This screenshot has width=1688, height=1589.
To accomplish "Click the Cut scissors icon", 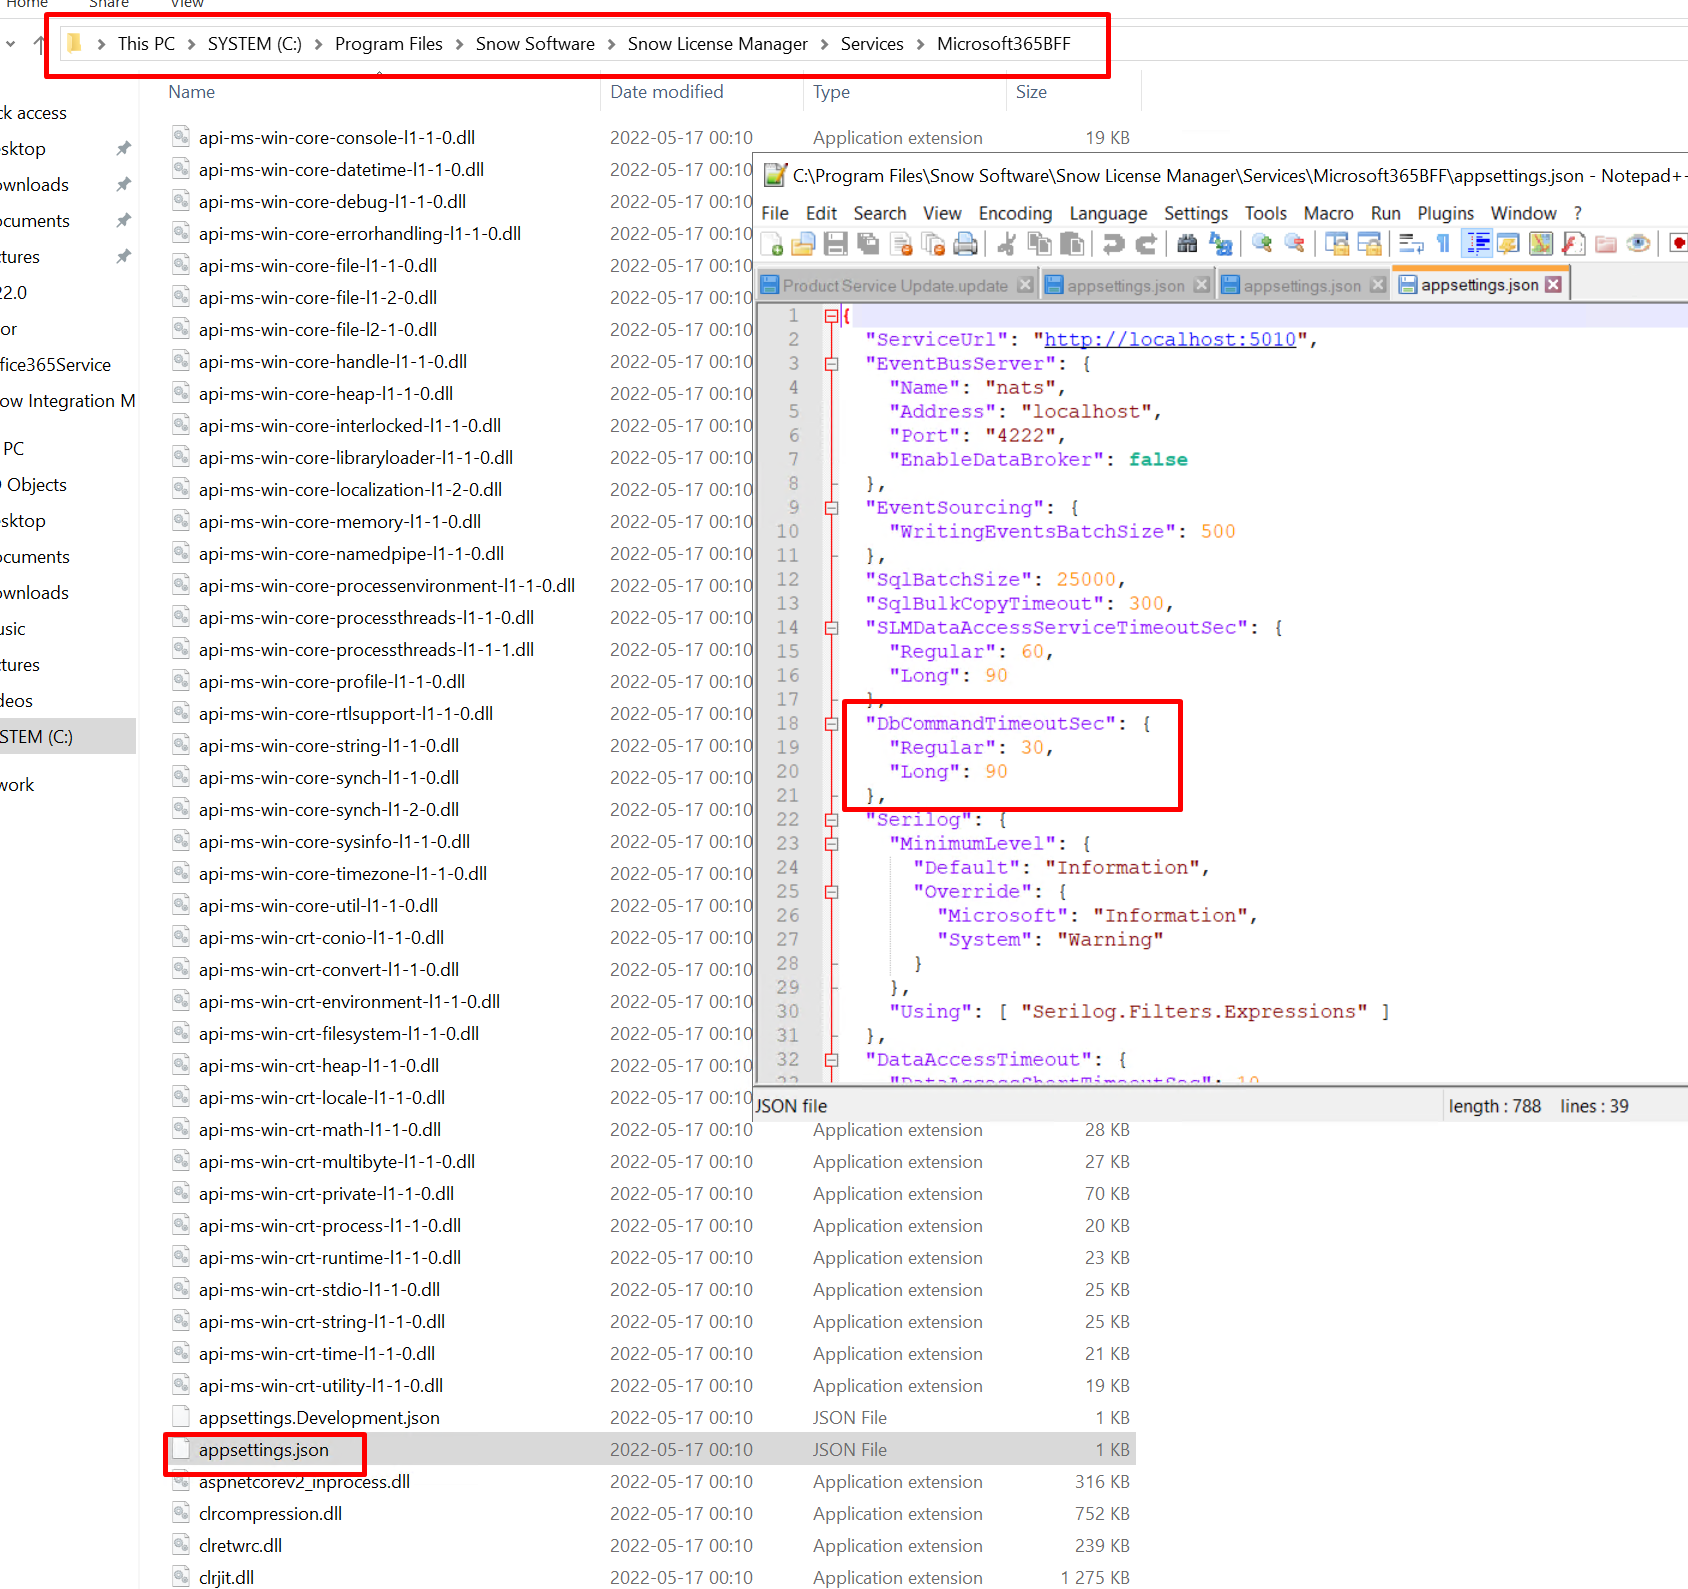I will (x=1007, y=244).
